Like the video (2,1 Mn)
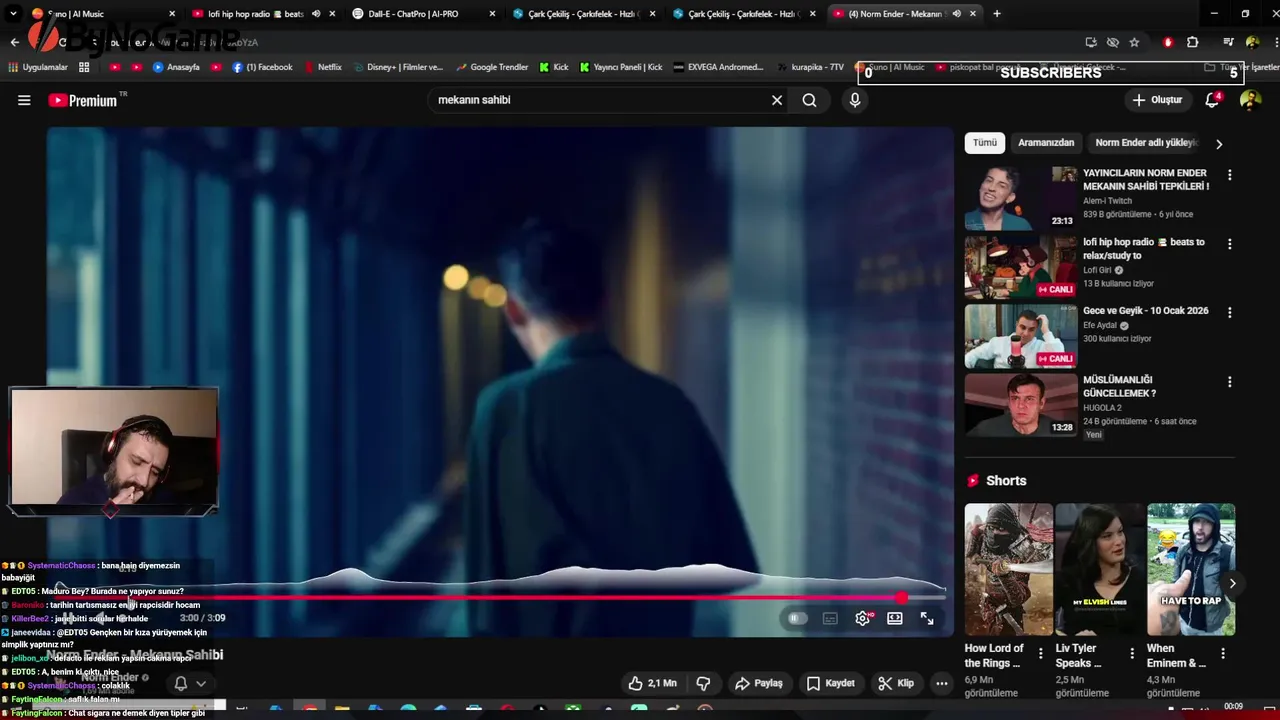Screen dimensions: 1280x720 [x=652, y=683]
